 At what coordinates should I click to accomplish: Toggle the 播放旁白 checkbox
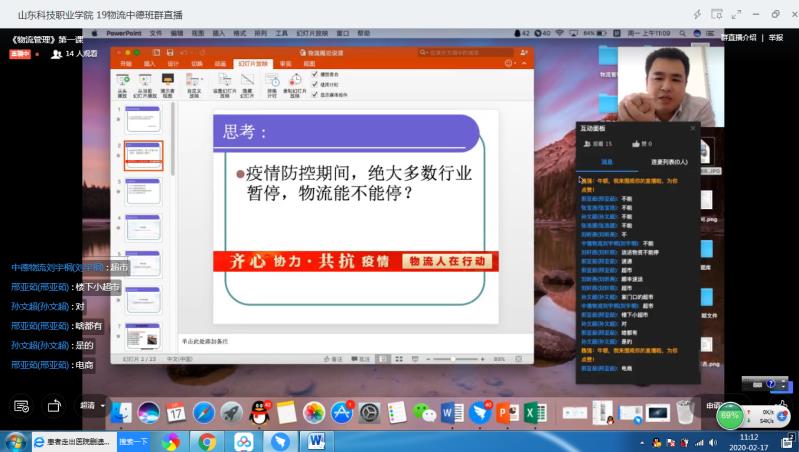click(x=316, y=73)
